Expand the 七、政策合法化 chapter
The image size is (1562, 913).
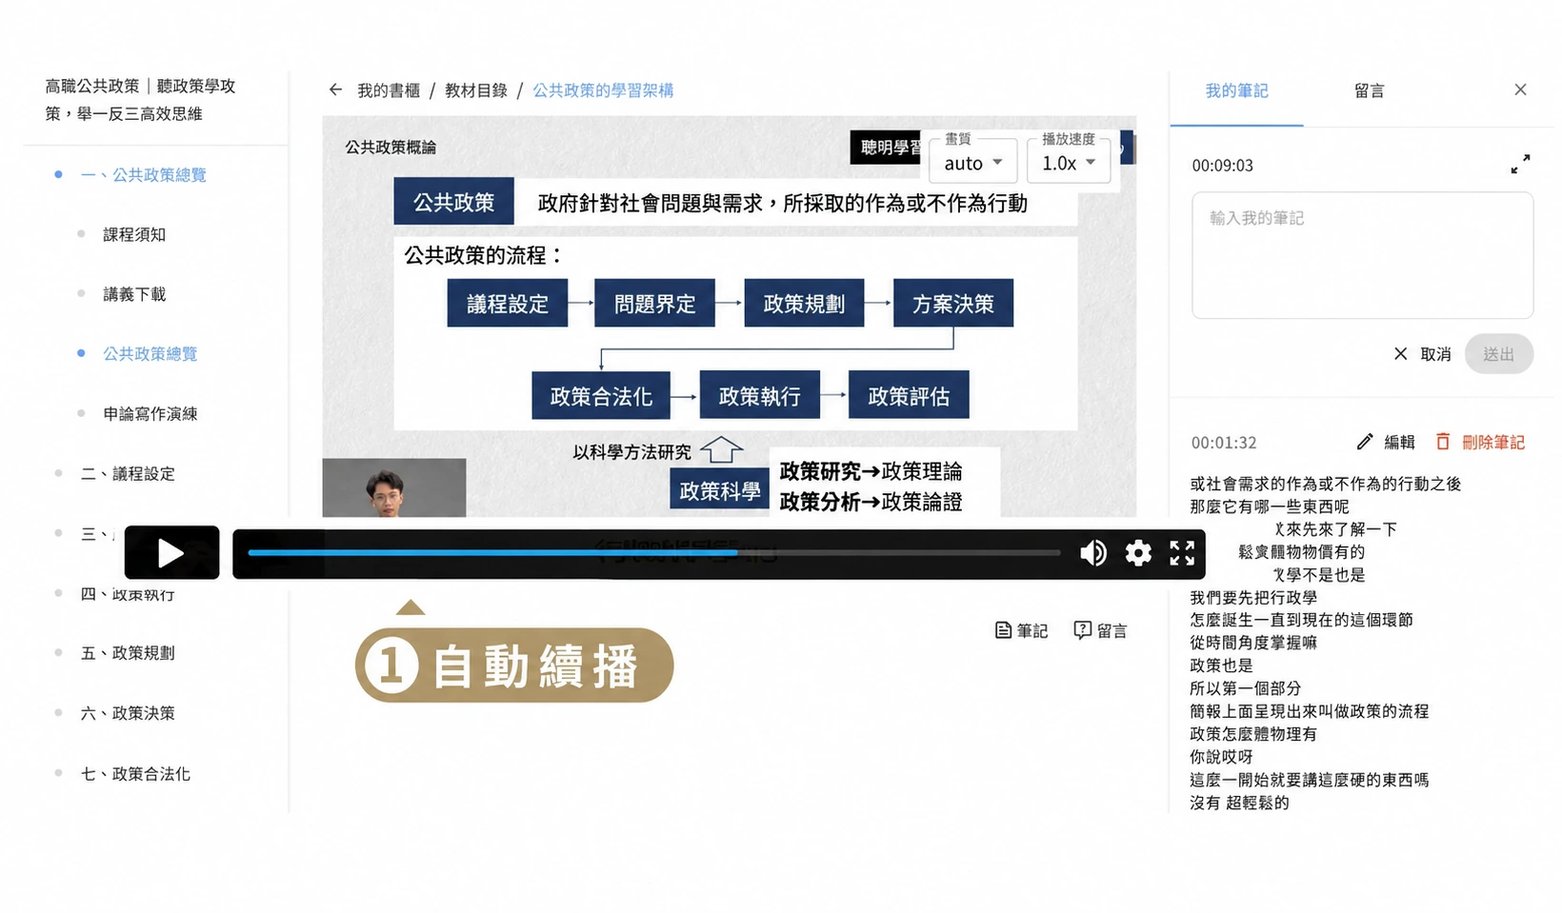click(x=135, y=774)
